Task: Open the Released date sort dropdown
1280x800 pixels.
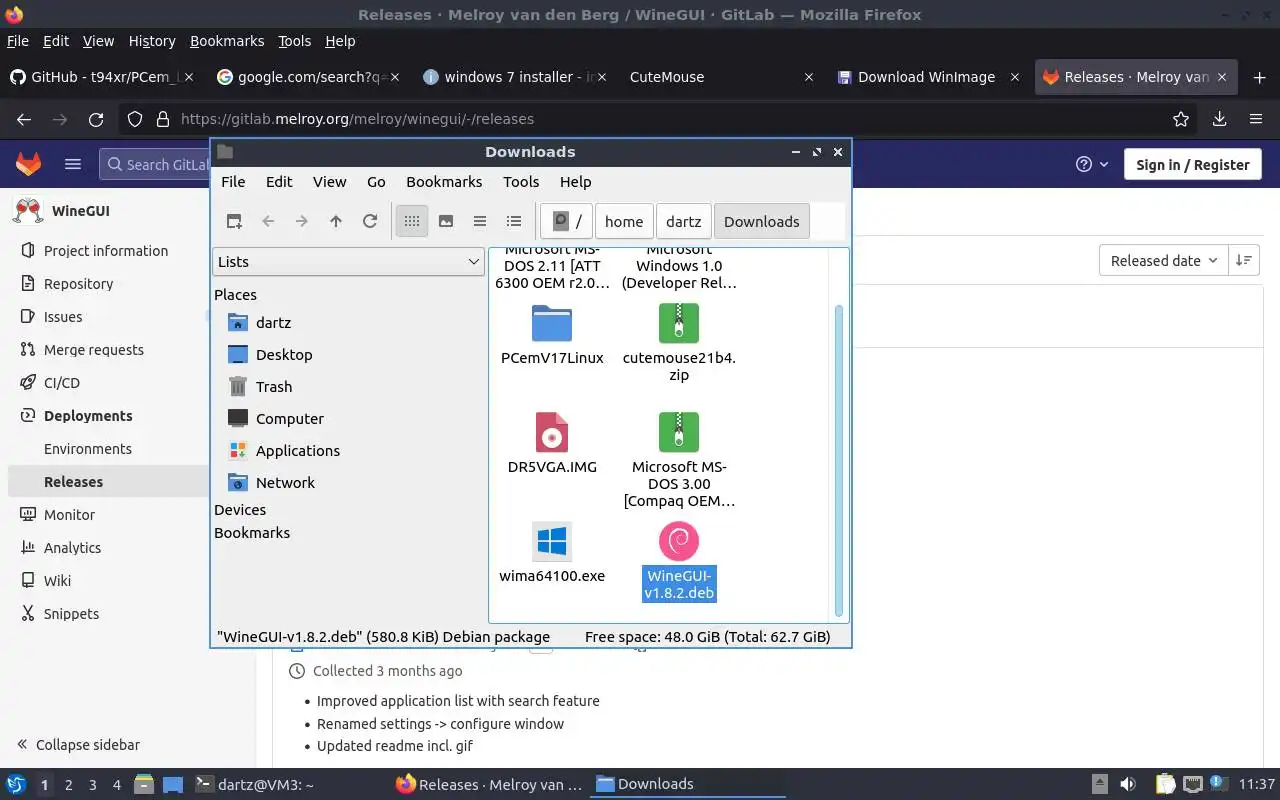Action: (1163, 260)
